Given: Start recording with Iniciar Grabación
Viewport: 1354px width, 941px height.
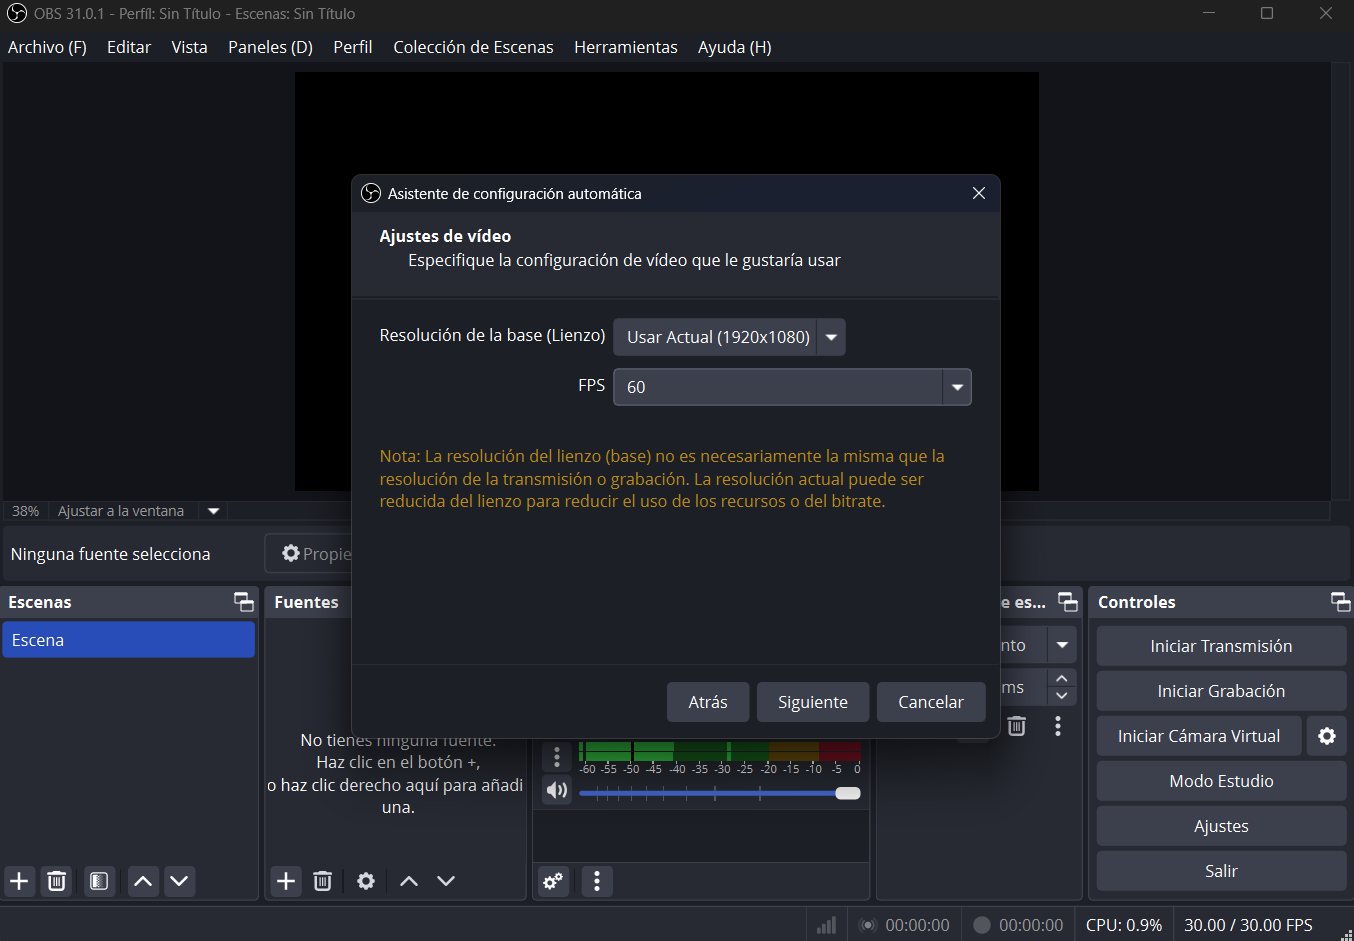Looking at the screenshot, I should [x=1221, y=691].
